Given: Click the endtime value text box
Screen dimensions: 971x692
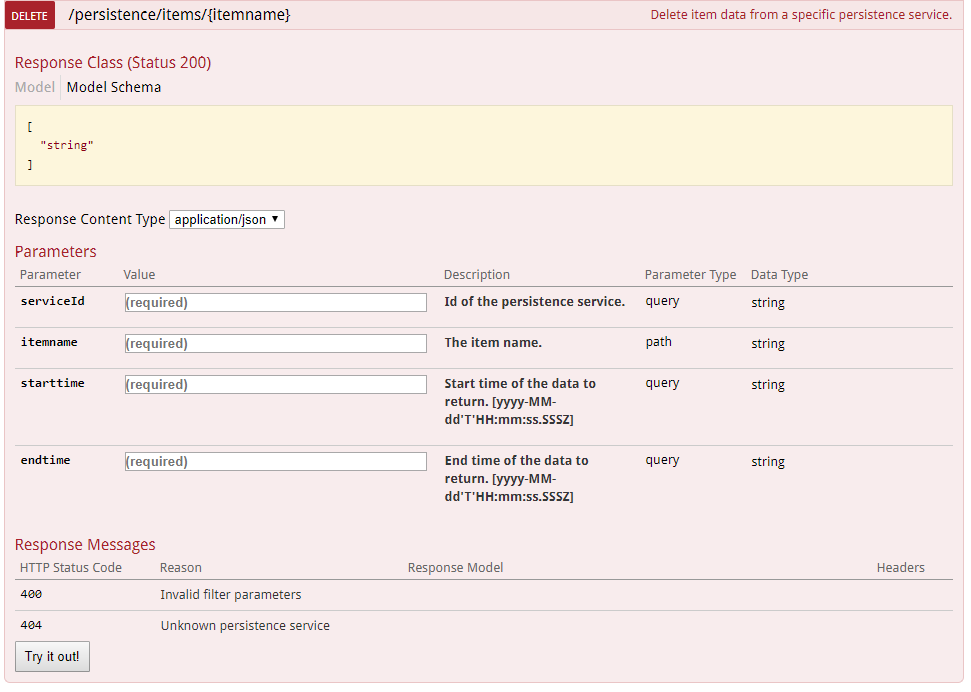Looking at the screenshot, I should click(275, 461).
